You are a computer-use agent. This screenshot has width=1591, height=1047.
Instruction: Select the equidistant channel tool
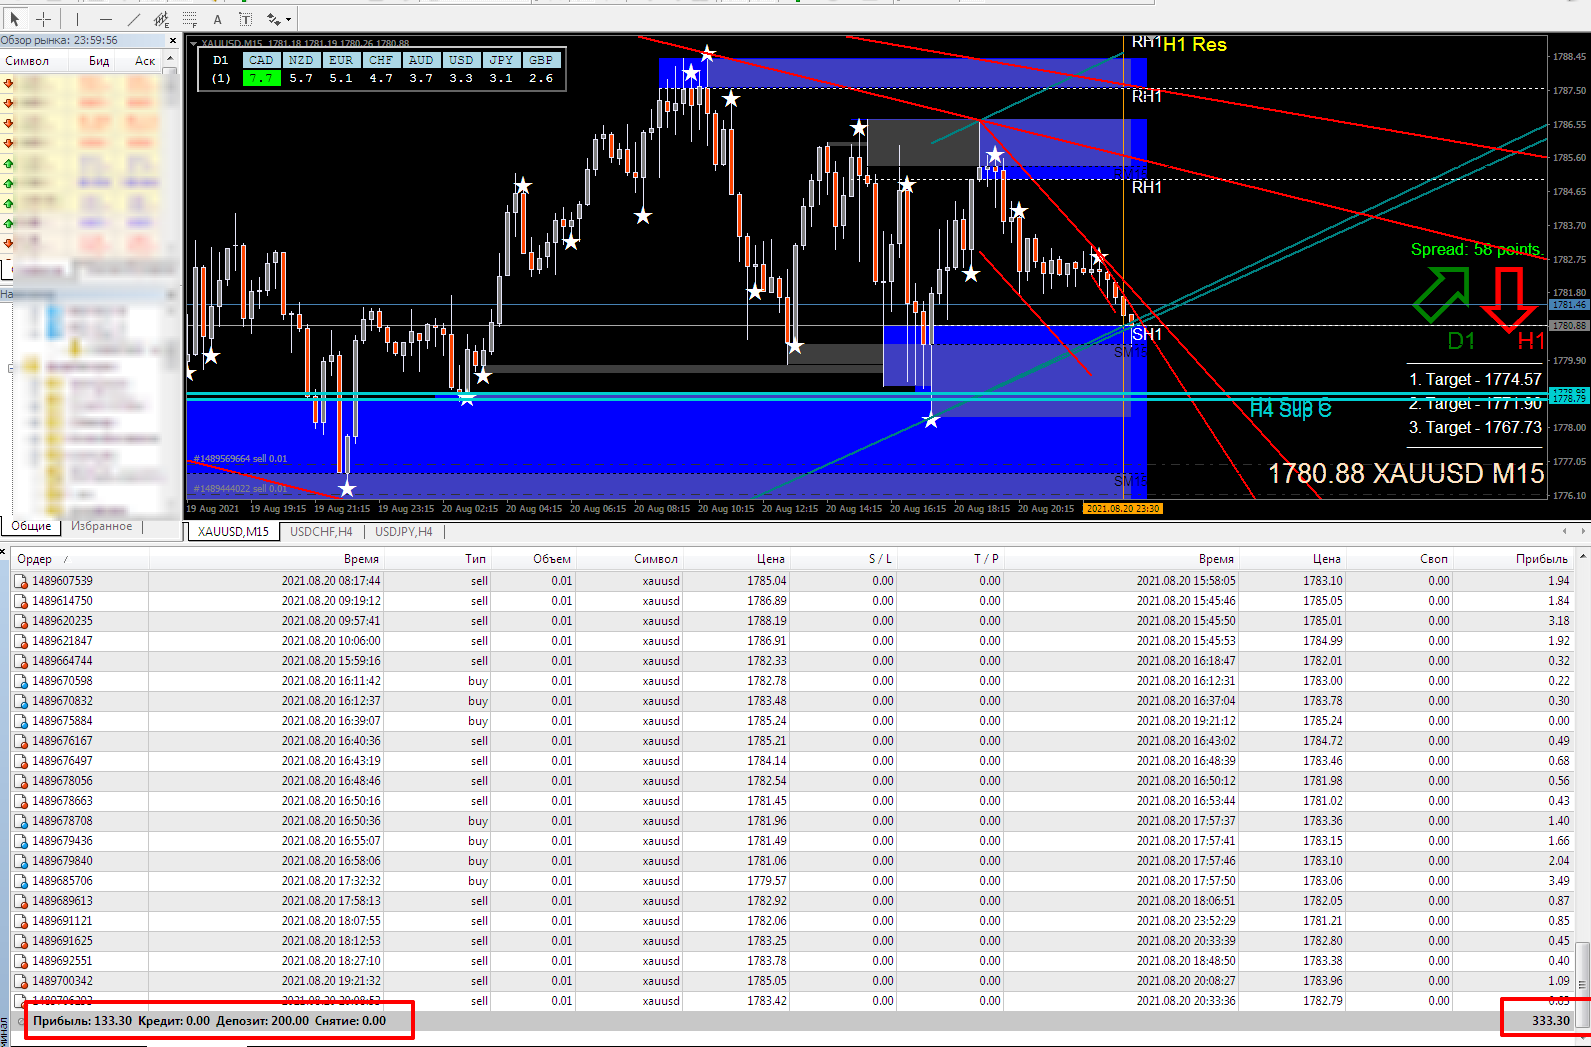(162, 18)
